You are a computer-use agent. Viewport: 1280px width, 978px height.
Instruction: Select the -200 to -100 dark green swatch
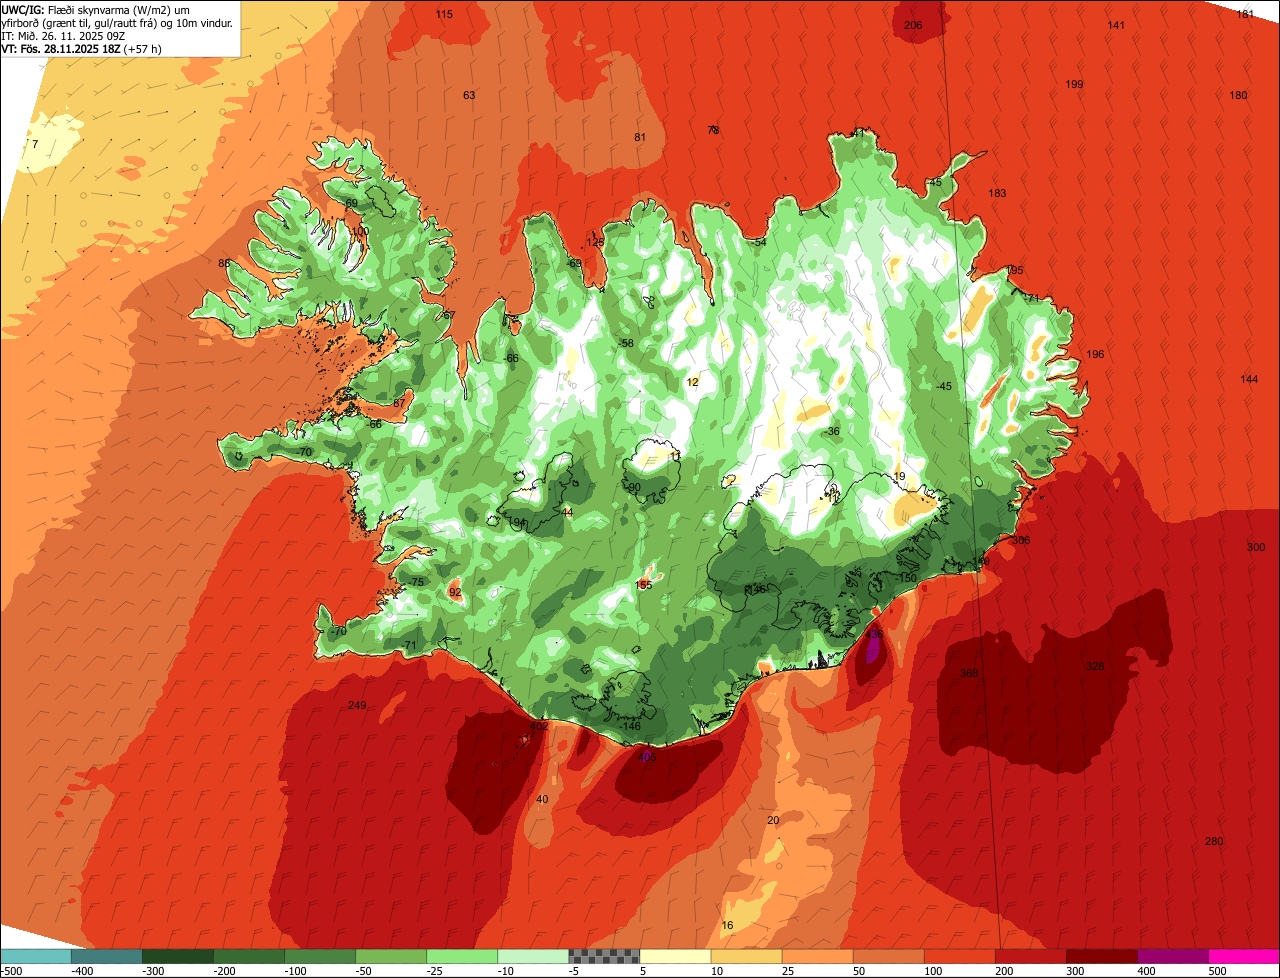(248, 956)
